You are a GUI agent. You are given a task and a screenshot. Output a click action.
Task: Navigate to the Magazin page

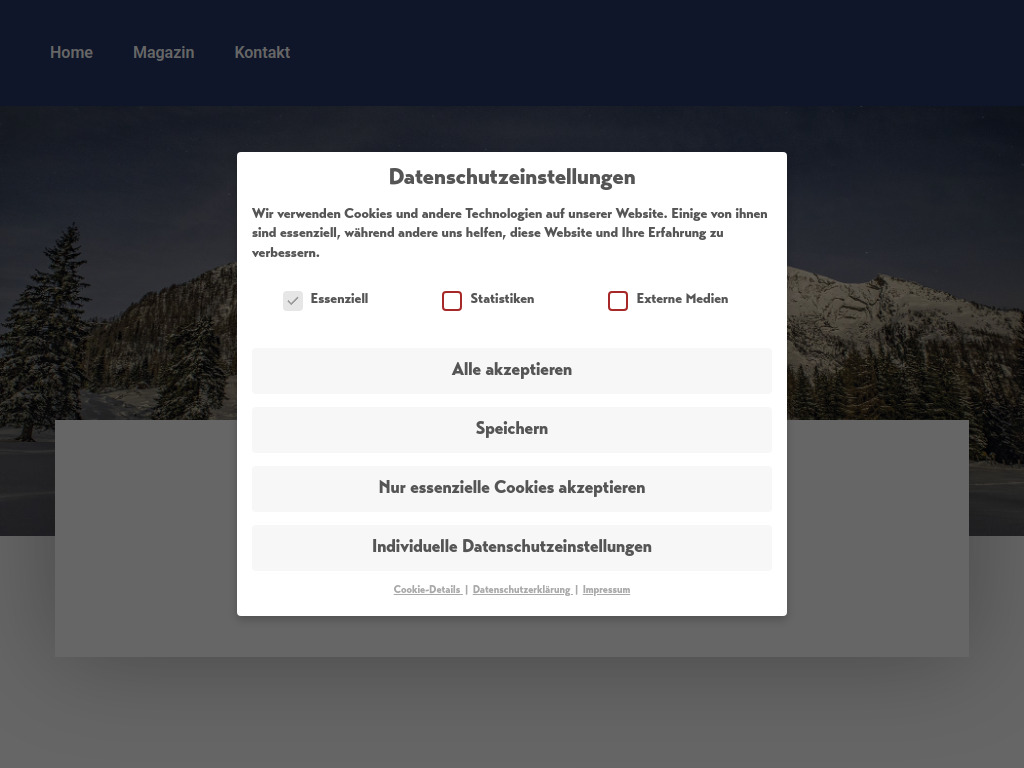tap(163, 52)
